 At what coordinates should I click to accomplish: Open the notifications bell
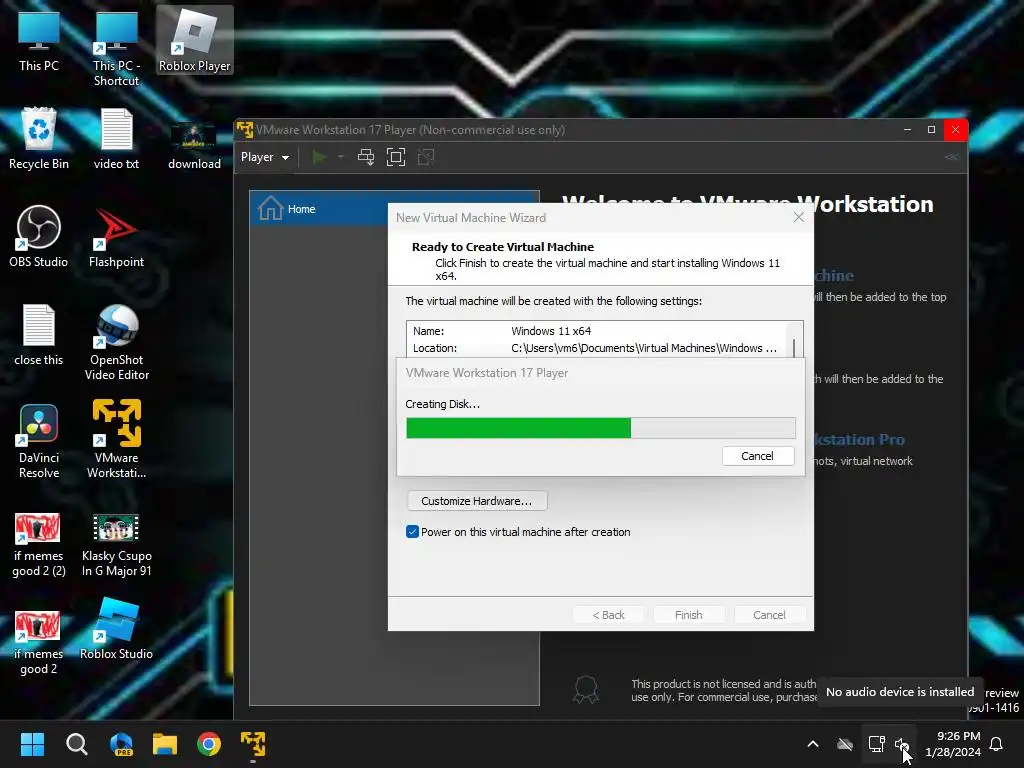coord(997,744)
